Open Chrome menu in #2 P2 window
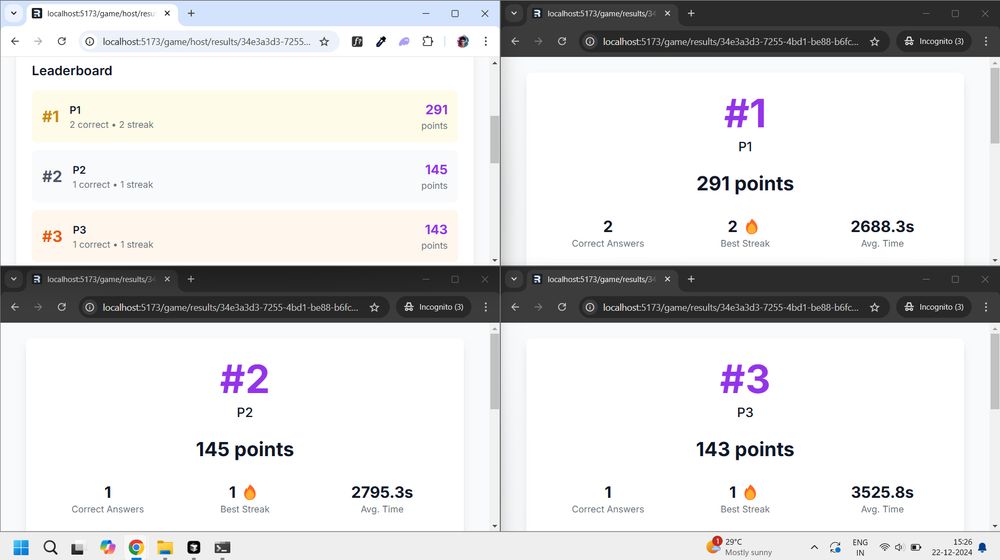This screenshot has height=560, width=1000. pos(485,307)
